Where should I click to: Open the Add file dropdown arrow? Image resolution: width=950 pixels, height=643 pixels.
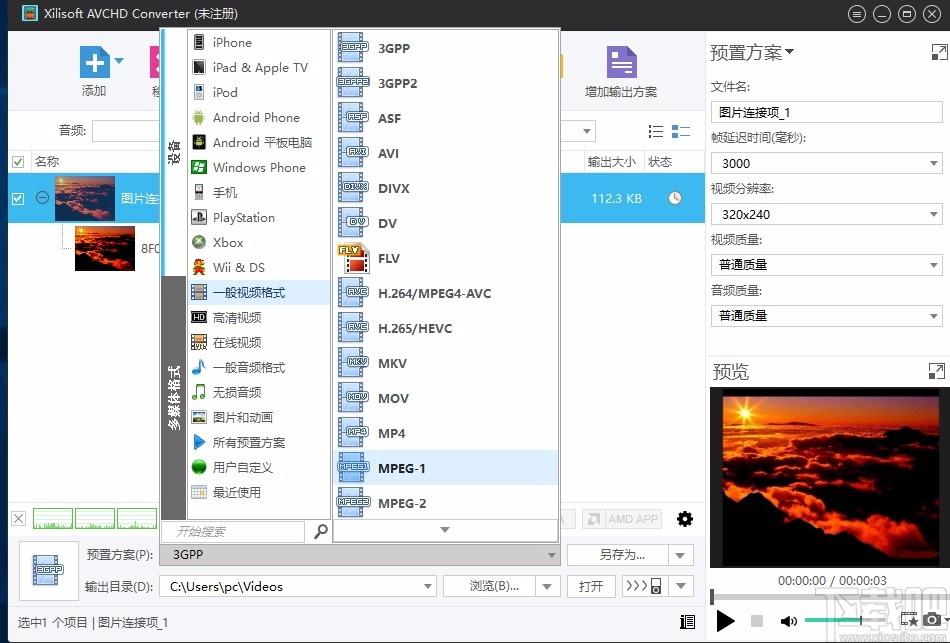[x=119, y=61]
